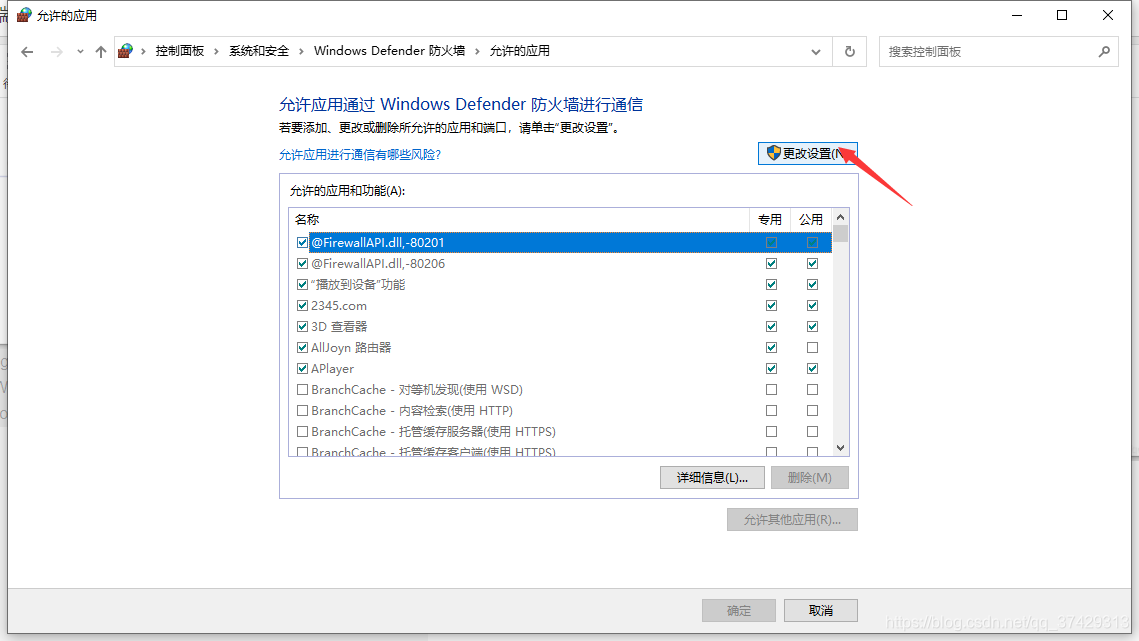Click the search magnifier icon
Image resolution: width=1139 pixels, height=641 pixels.
point(1104,52)
